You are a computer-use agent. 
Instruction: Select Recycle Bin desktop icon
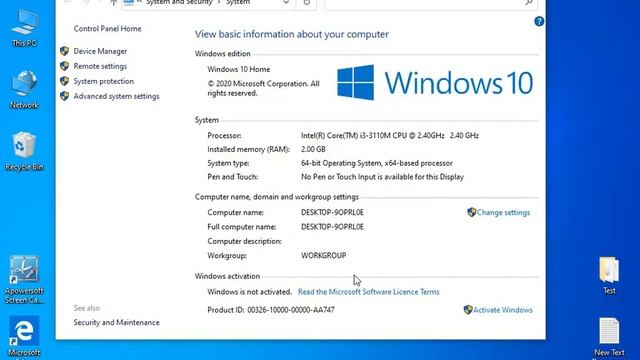pos(24,151)
